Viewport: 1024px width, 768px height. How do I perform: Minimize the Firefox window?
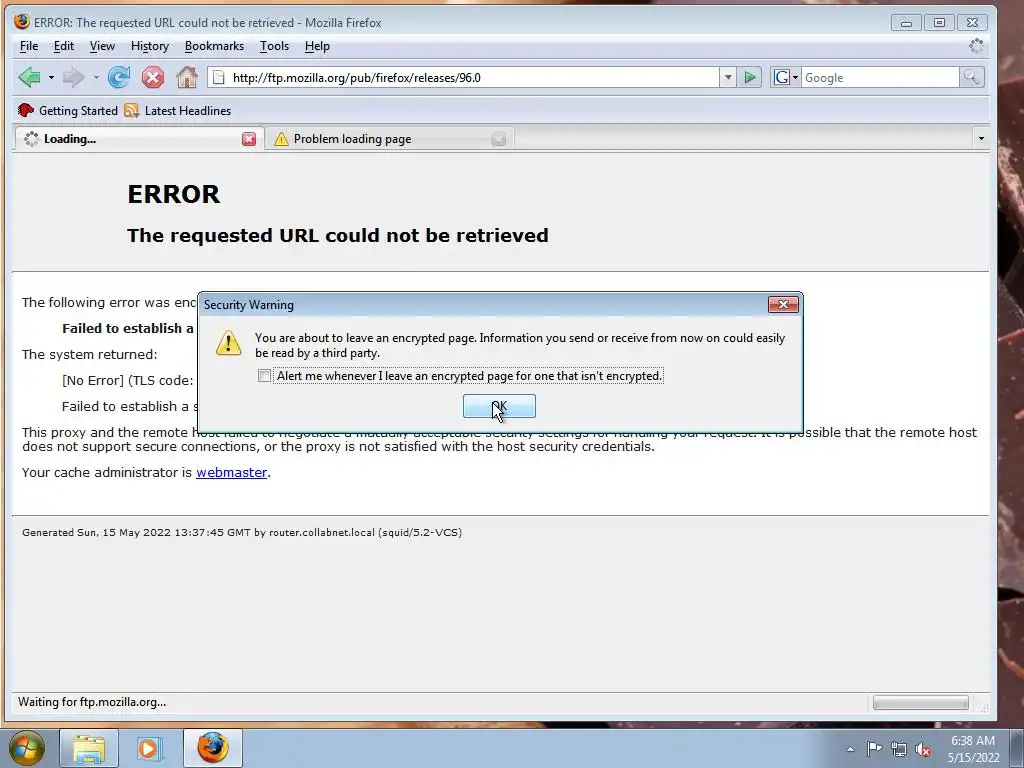click(x=906, y=23)
